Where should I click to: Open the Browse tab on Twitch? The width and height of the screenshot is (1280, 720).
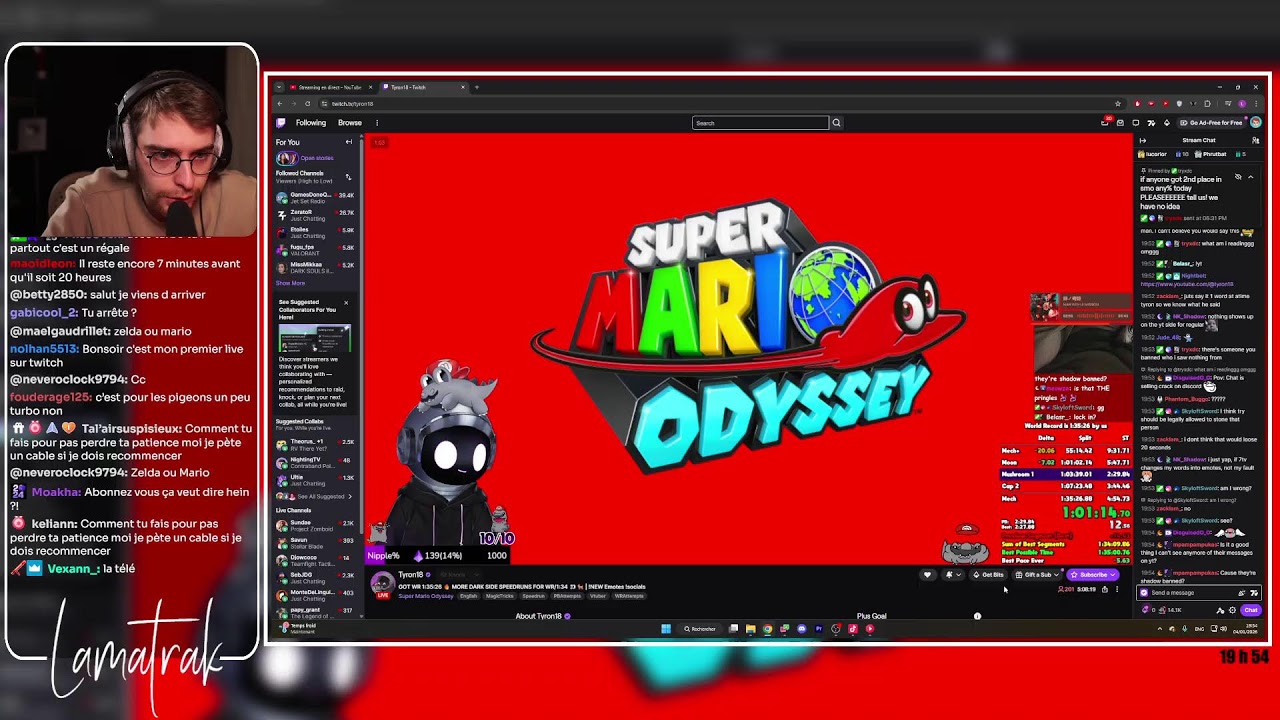(349, 123)
